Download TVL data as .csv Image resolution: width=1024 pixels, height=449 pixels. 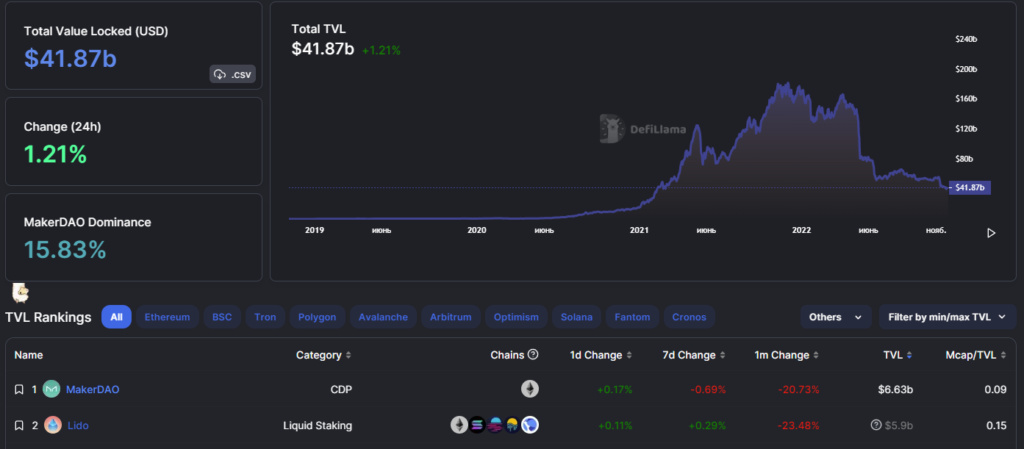tap(232, 74)
